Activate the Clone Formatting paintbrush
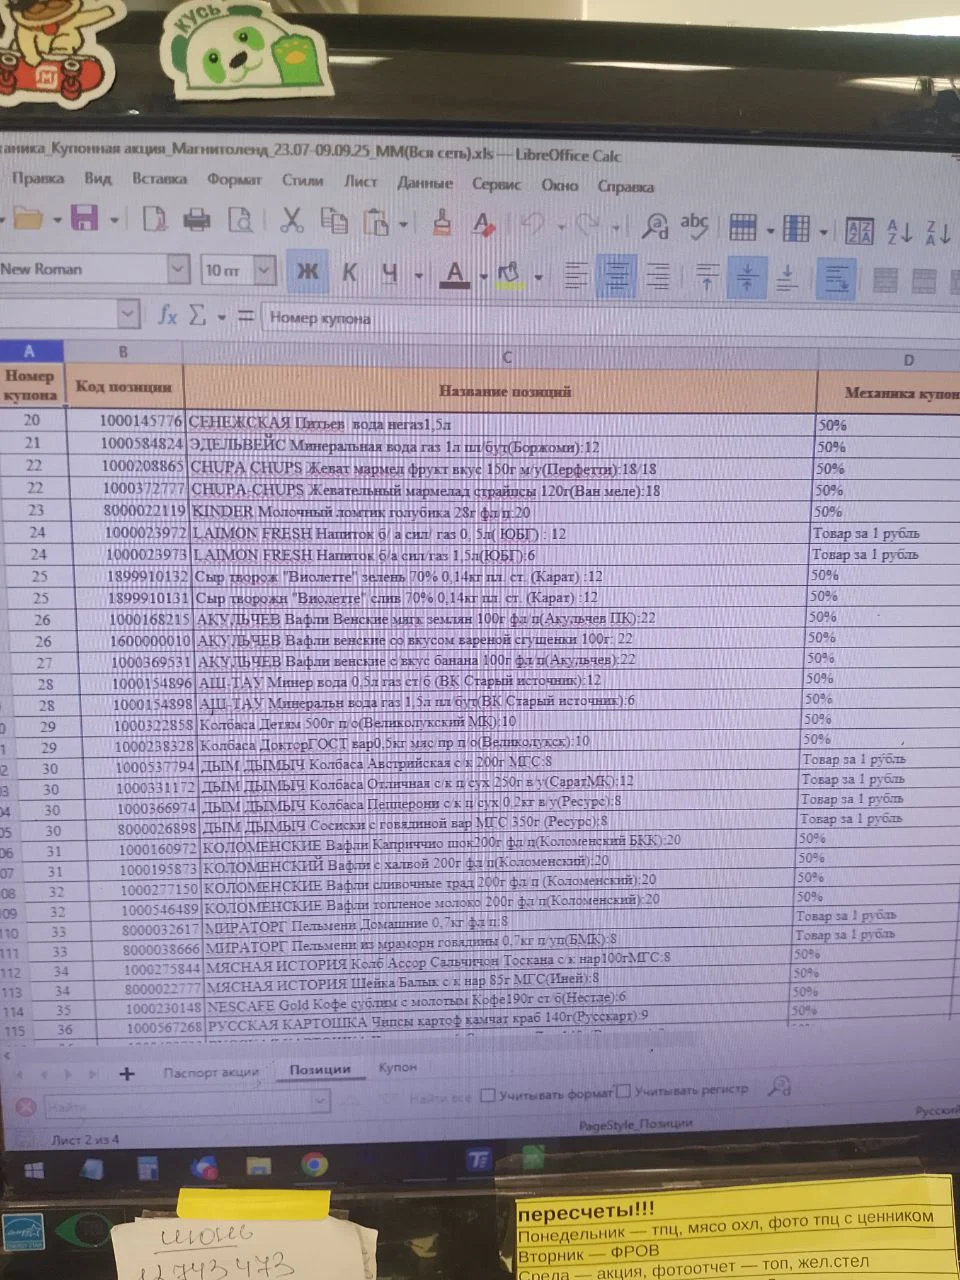Image resolution: width=960 pixels, height=1280 pixels. (x=442, y=222)
